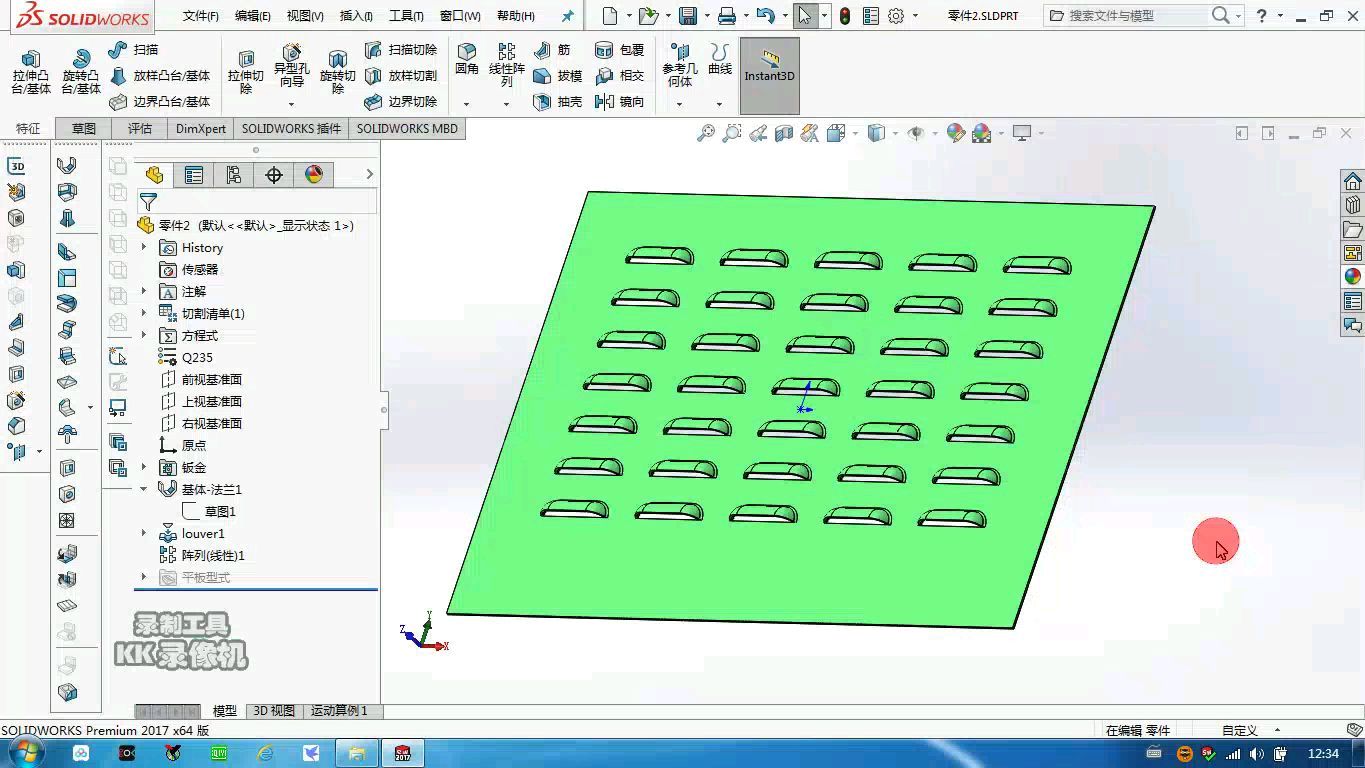Open the 曲线 curves tool

tap(720, 60)
